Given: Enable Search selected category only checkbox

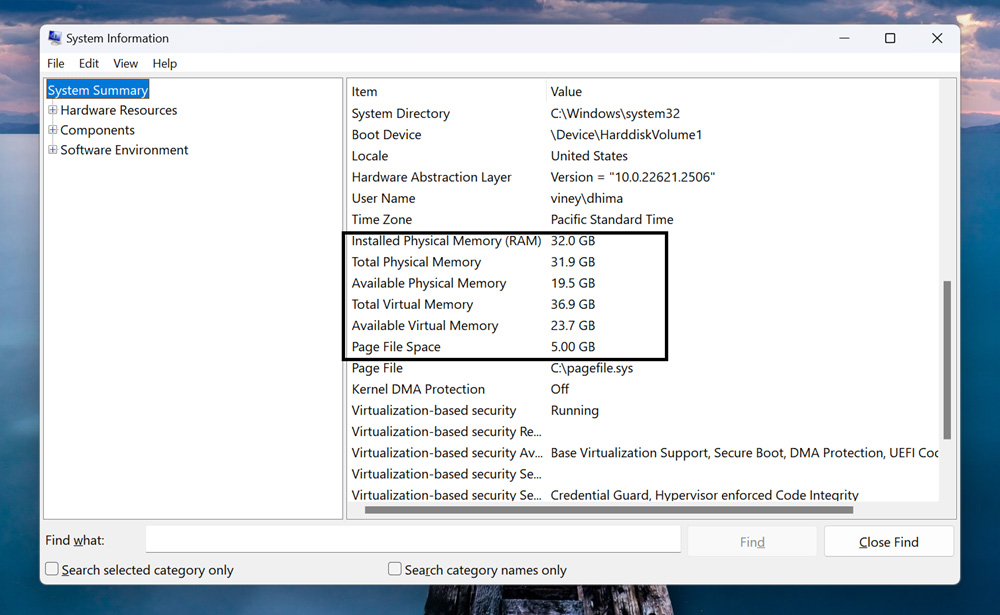Looking at the screenshot, I should click(52, 568).
